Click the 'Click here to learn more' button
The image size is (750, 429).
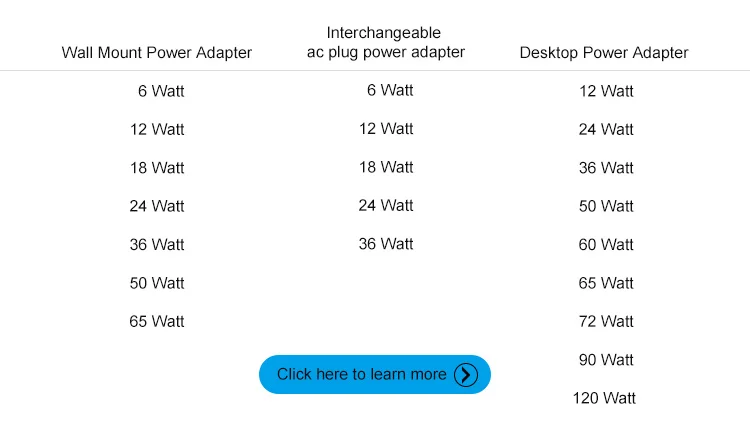[x=375, y=374]
